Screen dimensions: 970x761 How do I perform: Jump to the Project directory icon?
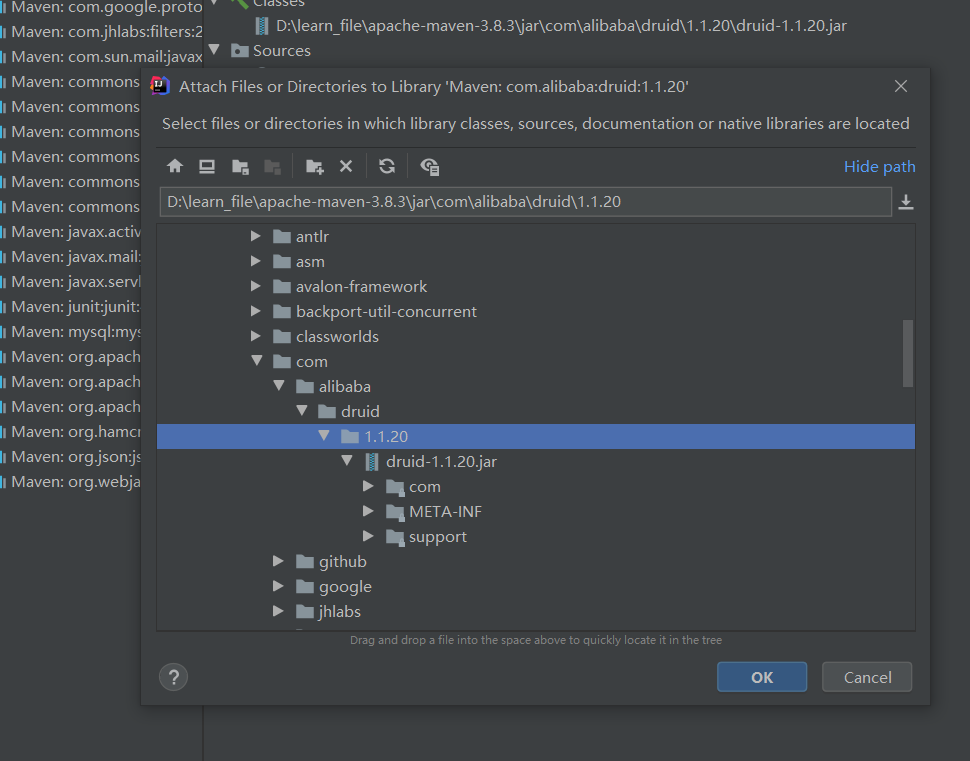click(x=240, y=166)
